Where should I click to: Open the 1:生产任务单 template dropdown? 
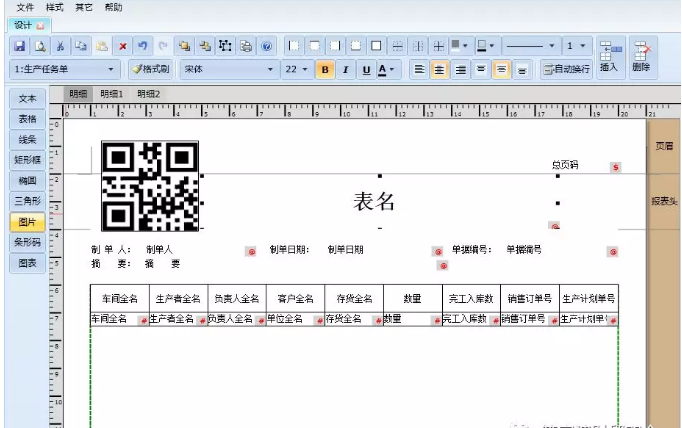(110, 70)
